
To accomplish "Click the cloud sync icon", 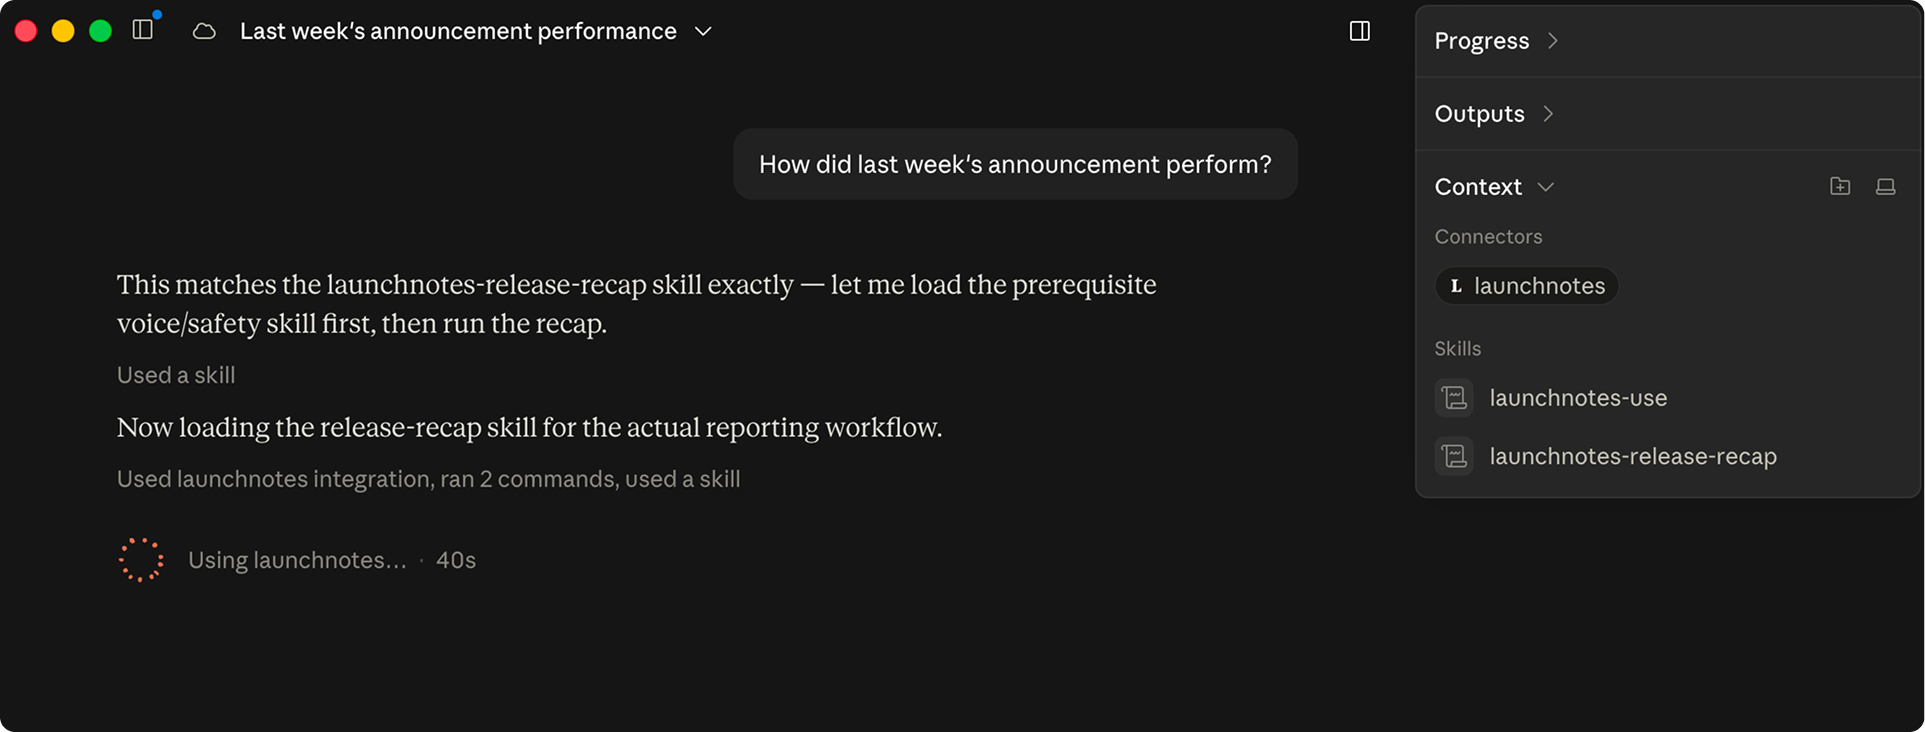I will click(204, 31).
